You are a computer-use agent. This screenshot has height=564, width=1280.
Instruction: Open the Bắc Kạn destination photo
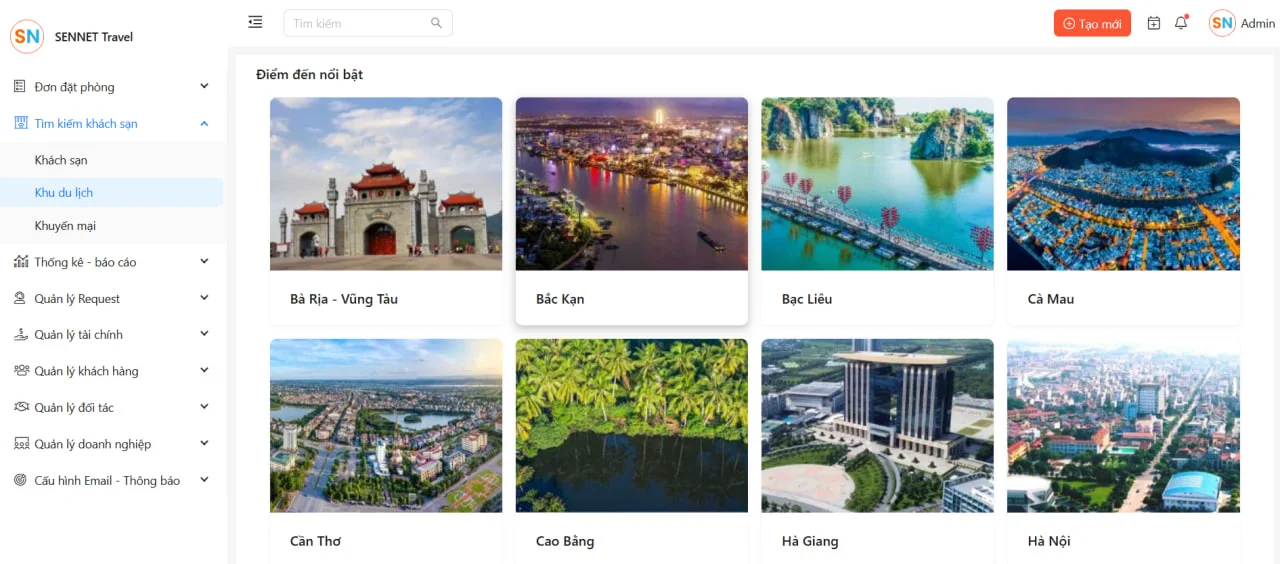631,184
